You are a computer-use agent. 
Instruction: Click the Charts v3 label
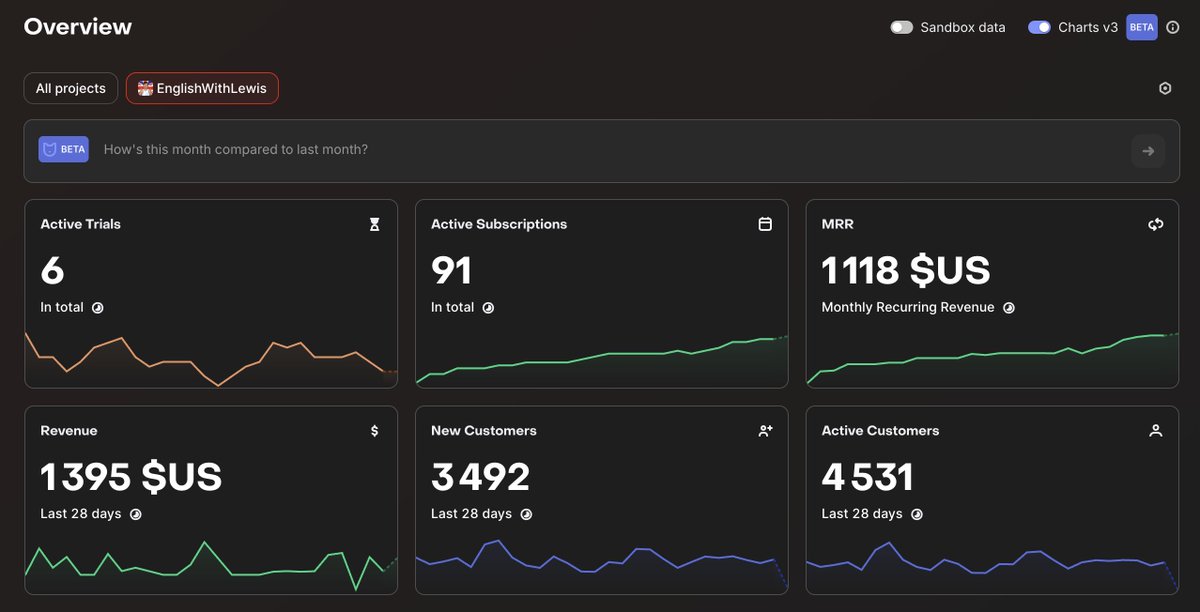[x=1088, y=27]
